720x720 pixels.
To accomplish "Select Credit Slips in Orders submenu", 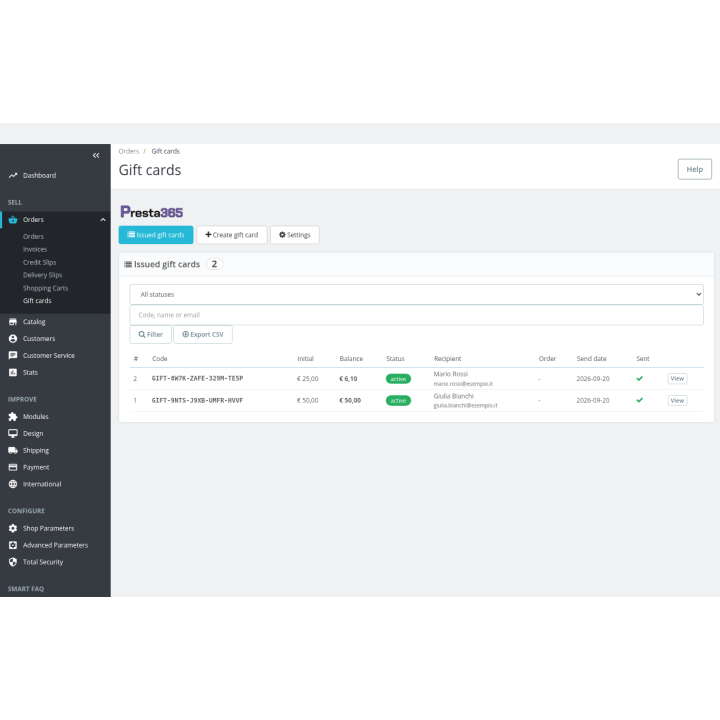I will (x=39, y=262).
